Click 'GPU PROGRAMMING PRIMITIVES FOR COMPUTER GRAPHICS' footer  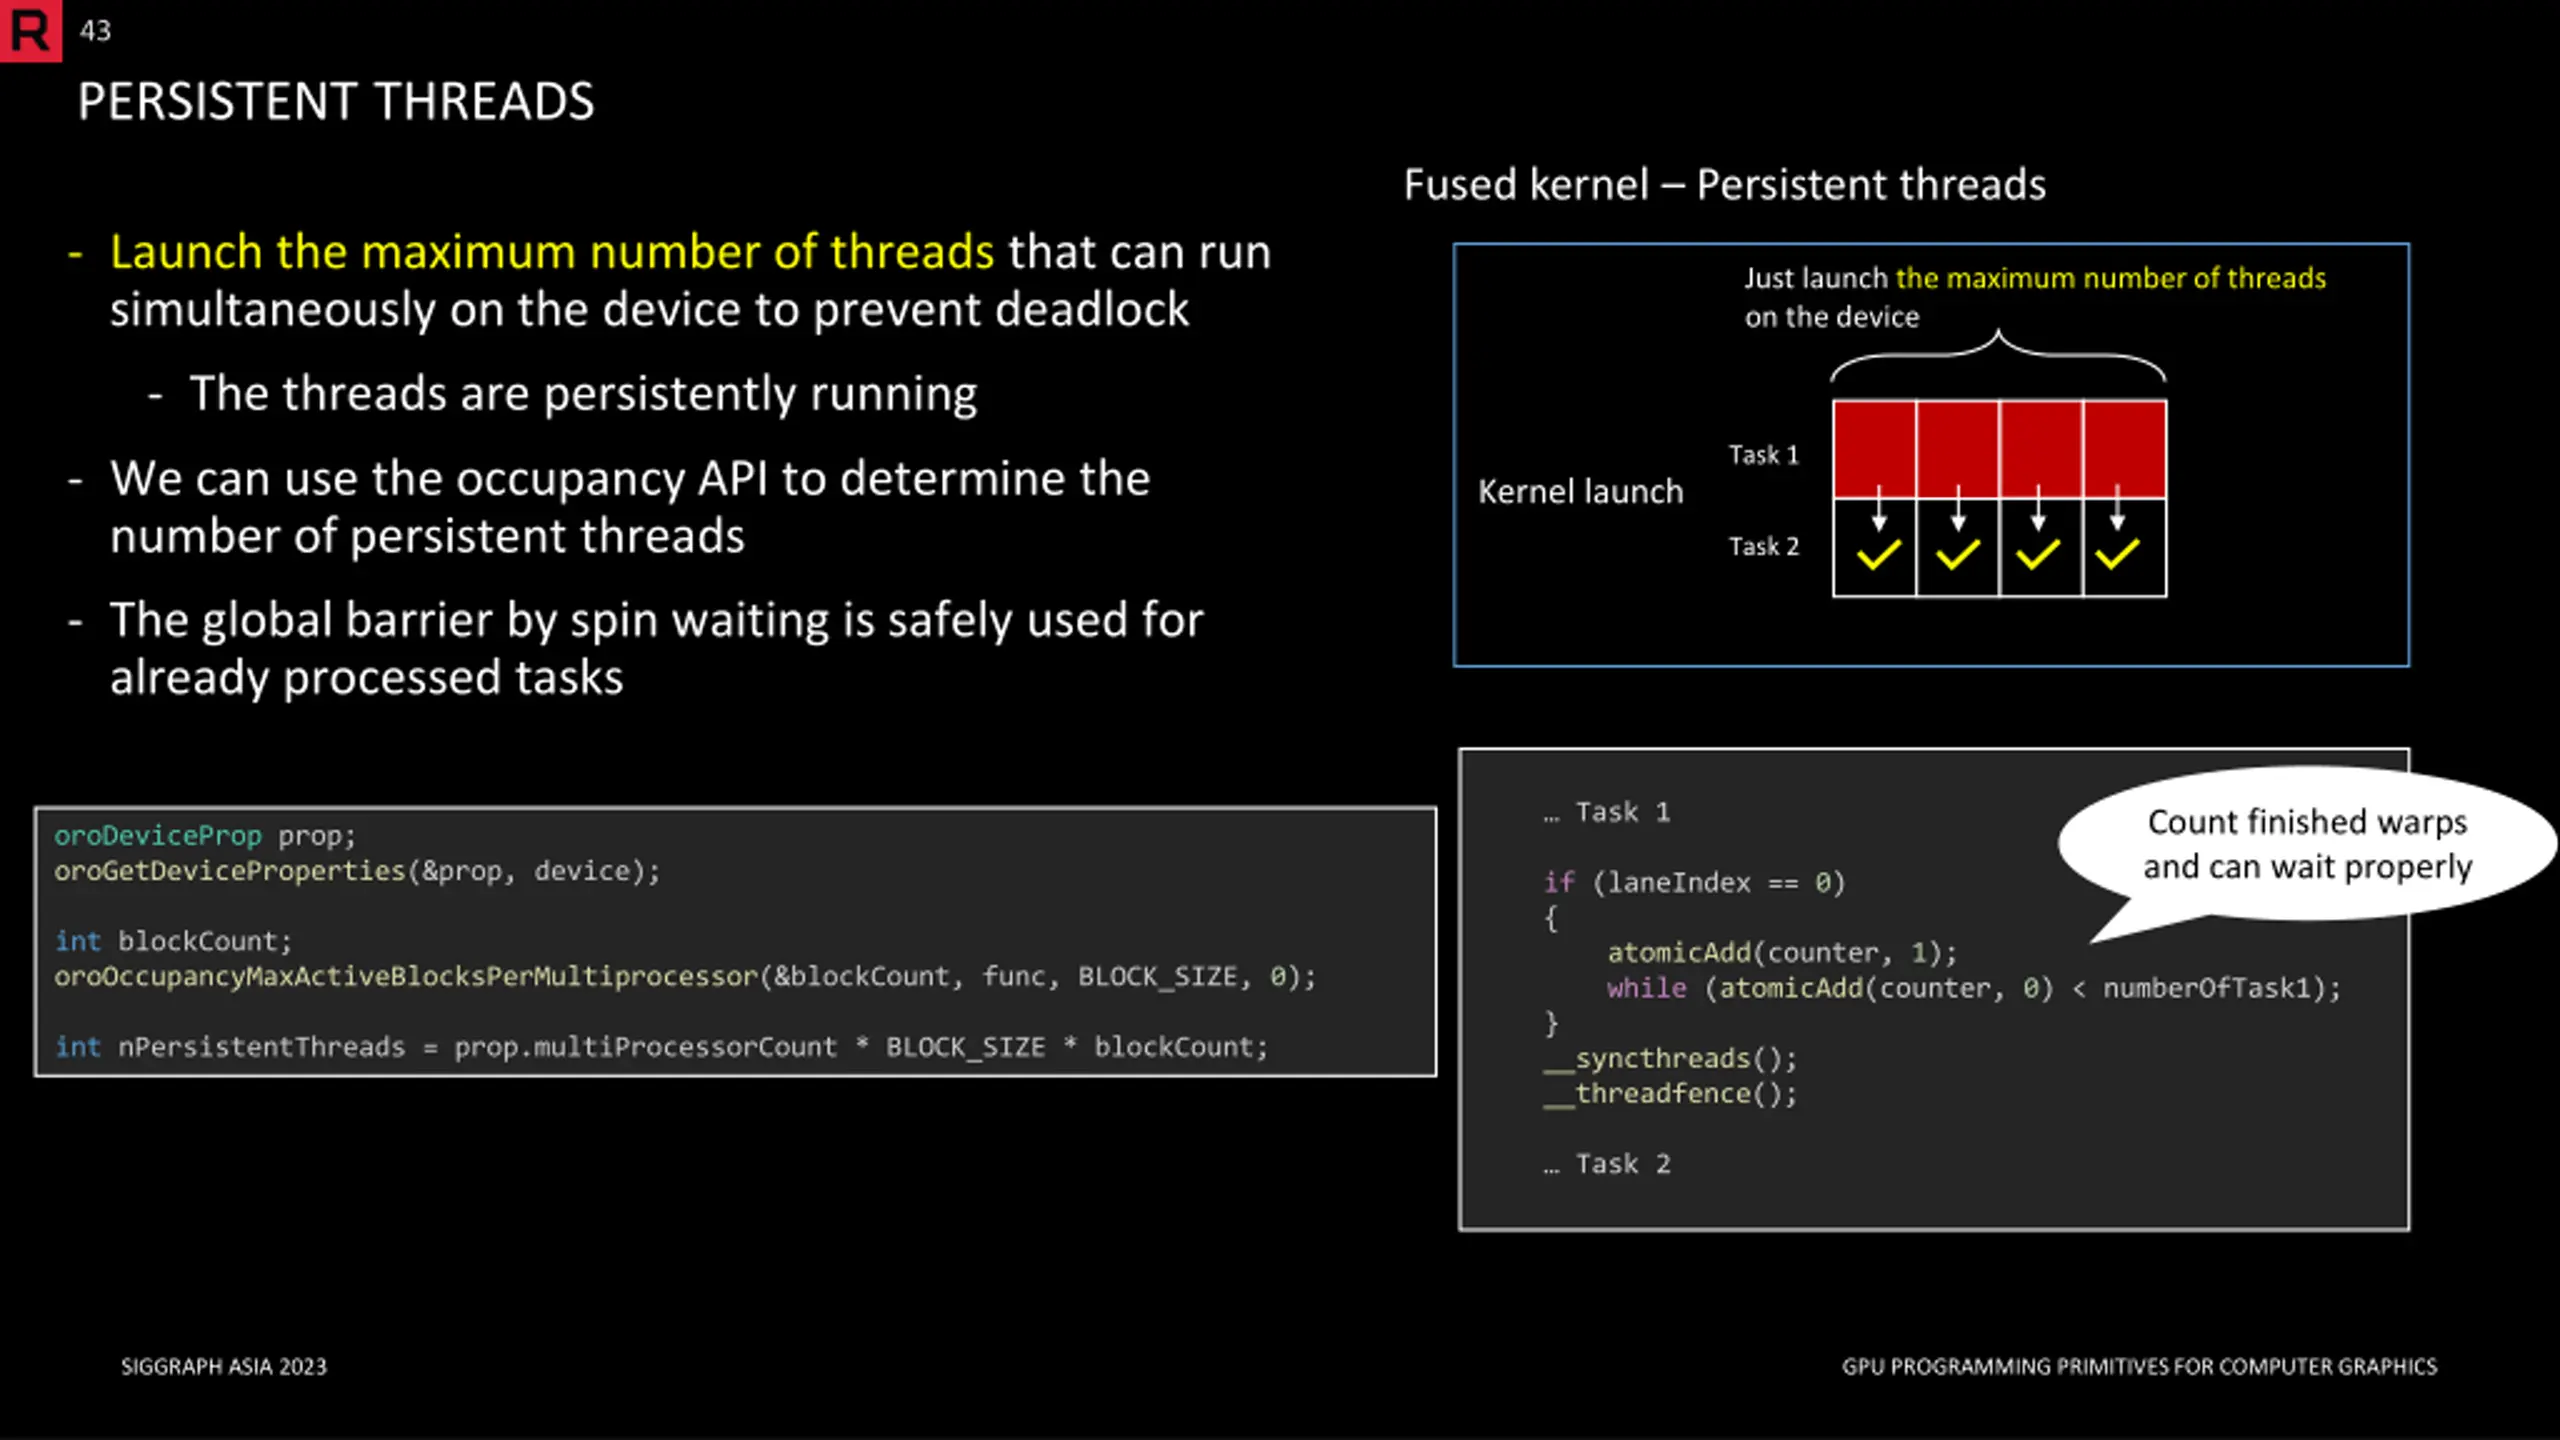point(2140,1367)
